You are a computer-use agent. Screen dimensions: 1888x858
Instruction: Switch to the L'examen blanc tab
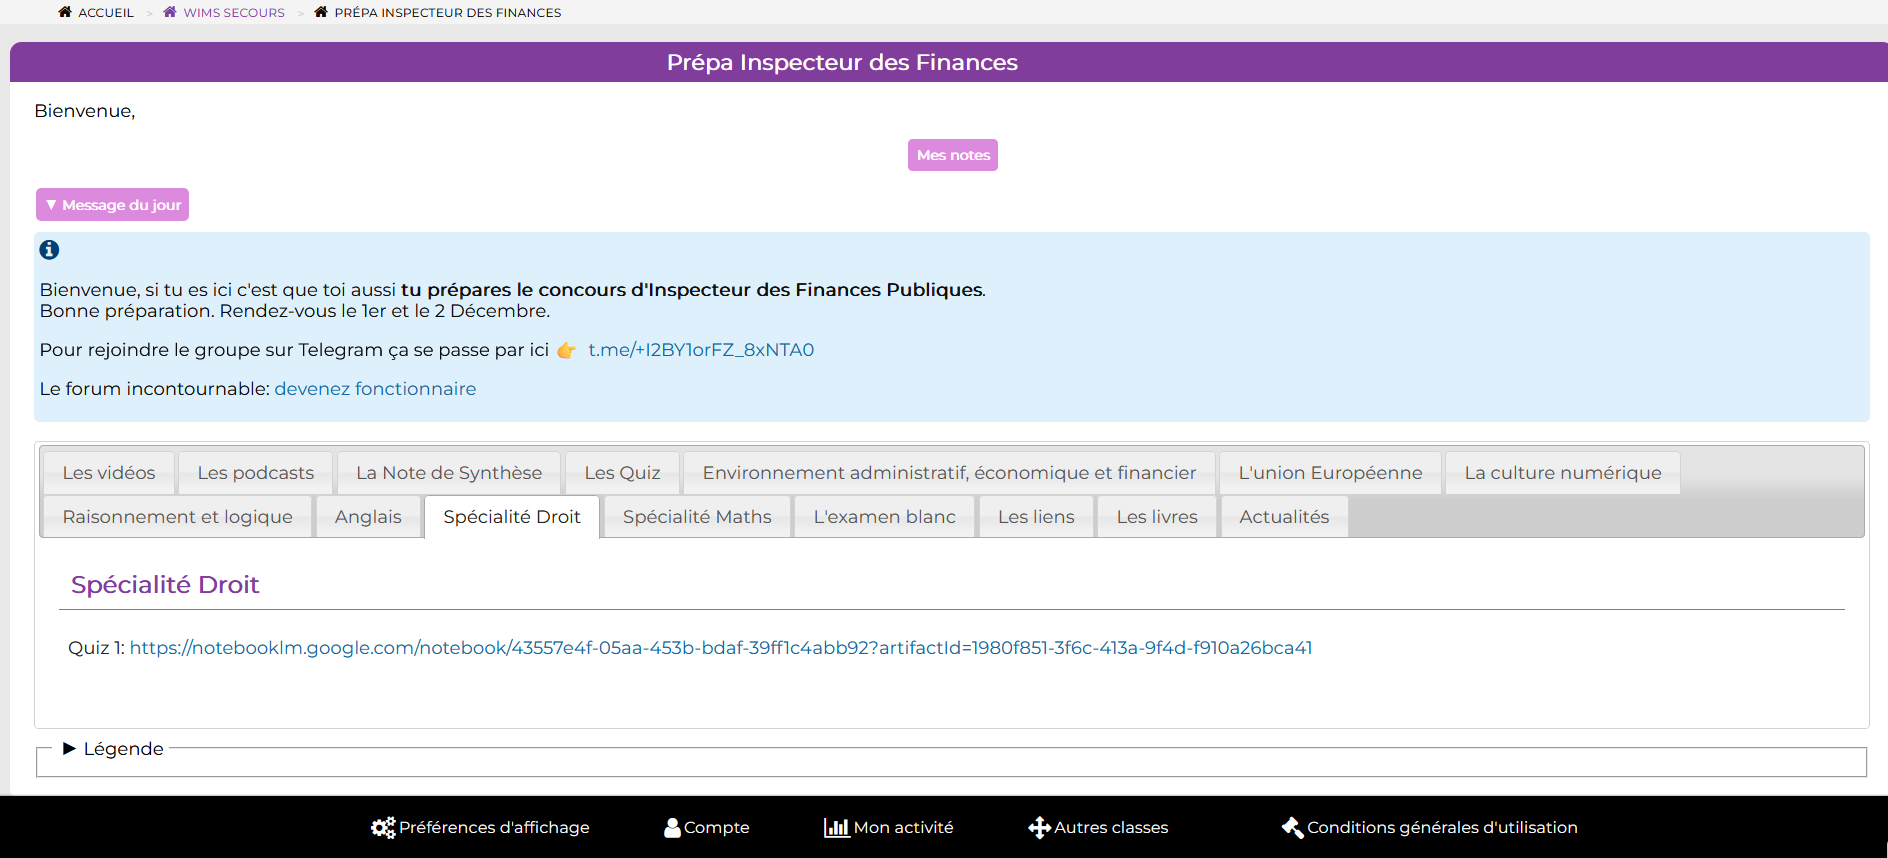[884, 517]
